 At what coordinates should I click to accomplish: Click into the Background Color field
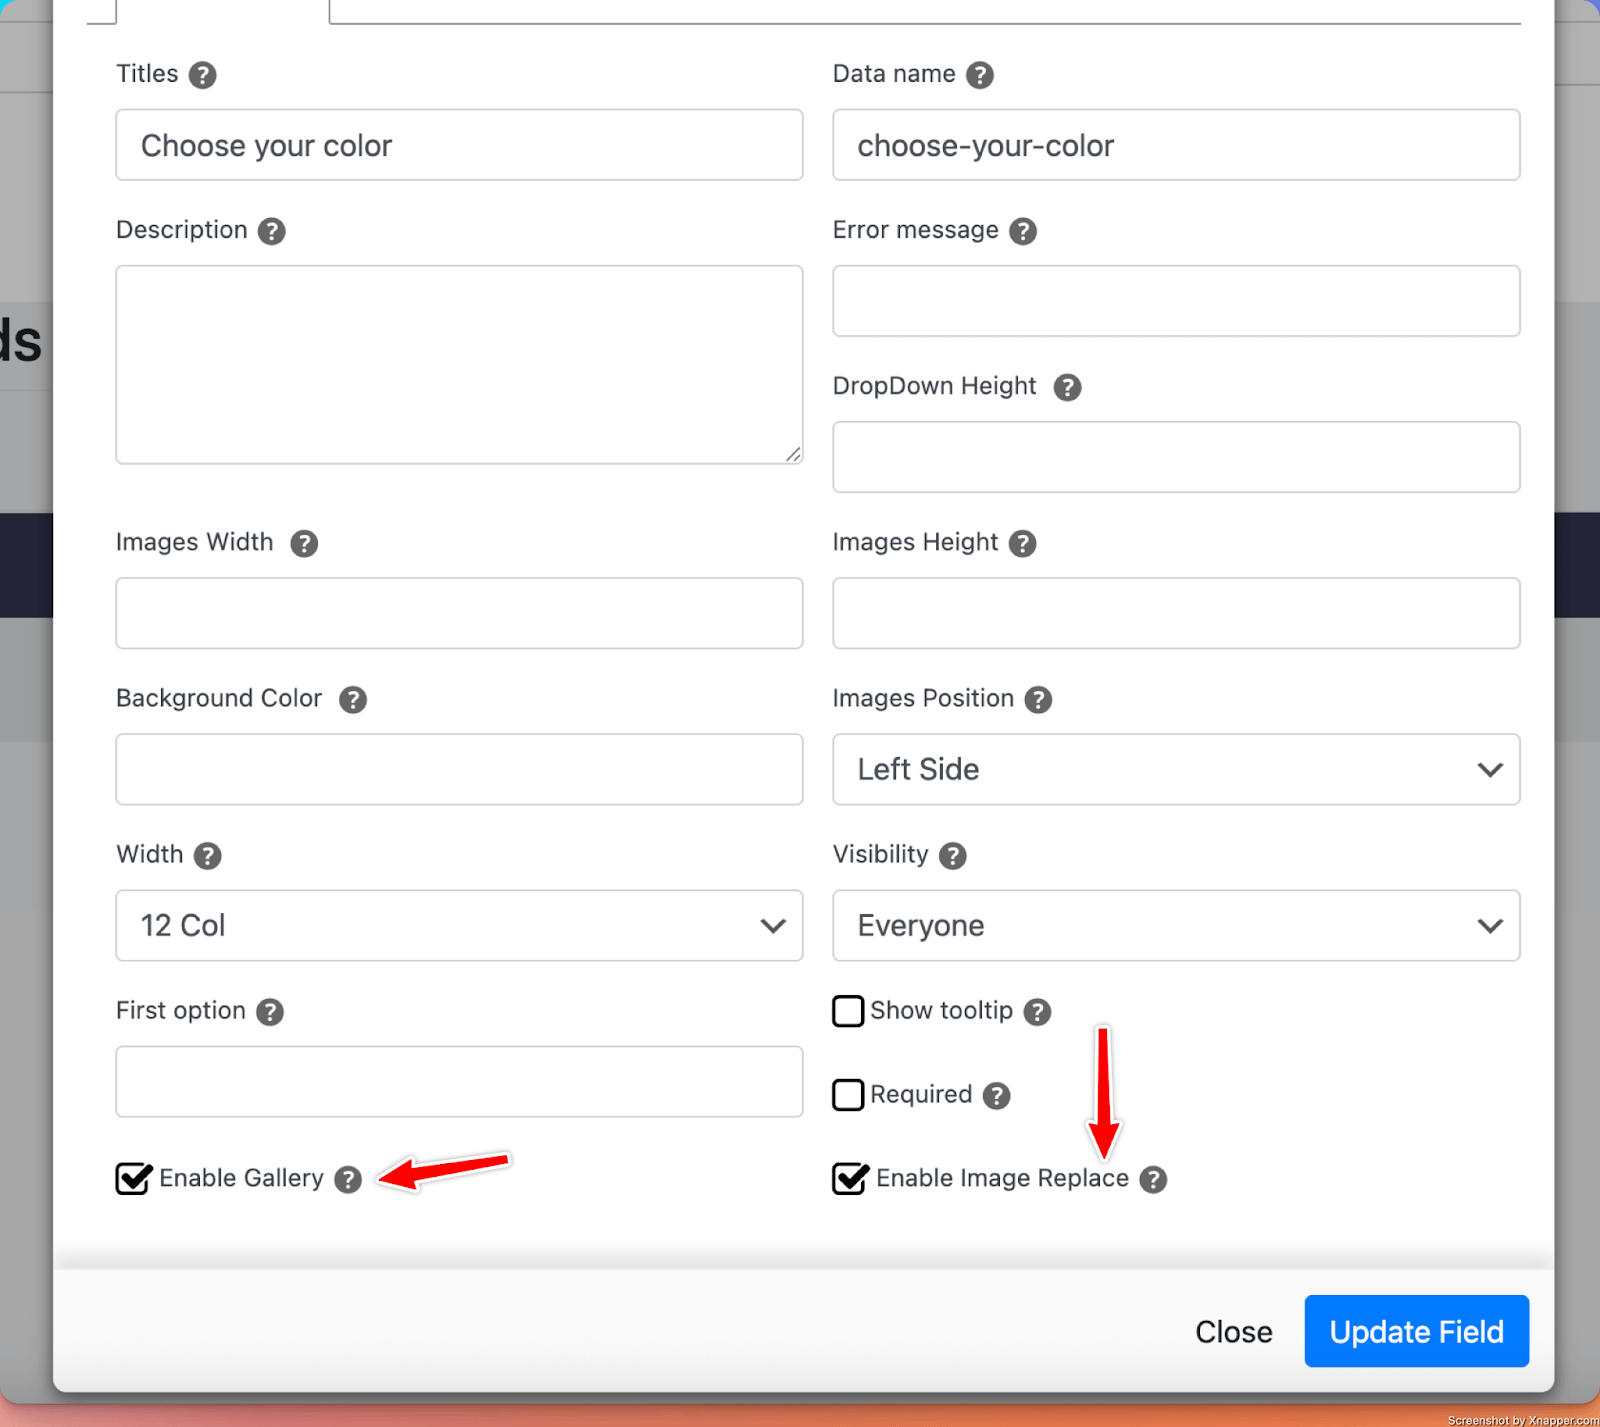pos(459,769)
